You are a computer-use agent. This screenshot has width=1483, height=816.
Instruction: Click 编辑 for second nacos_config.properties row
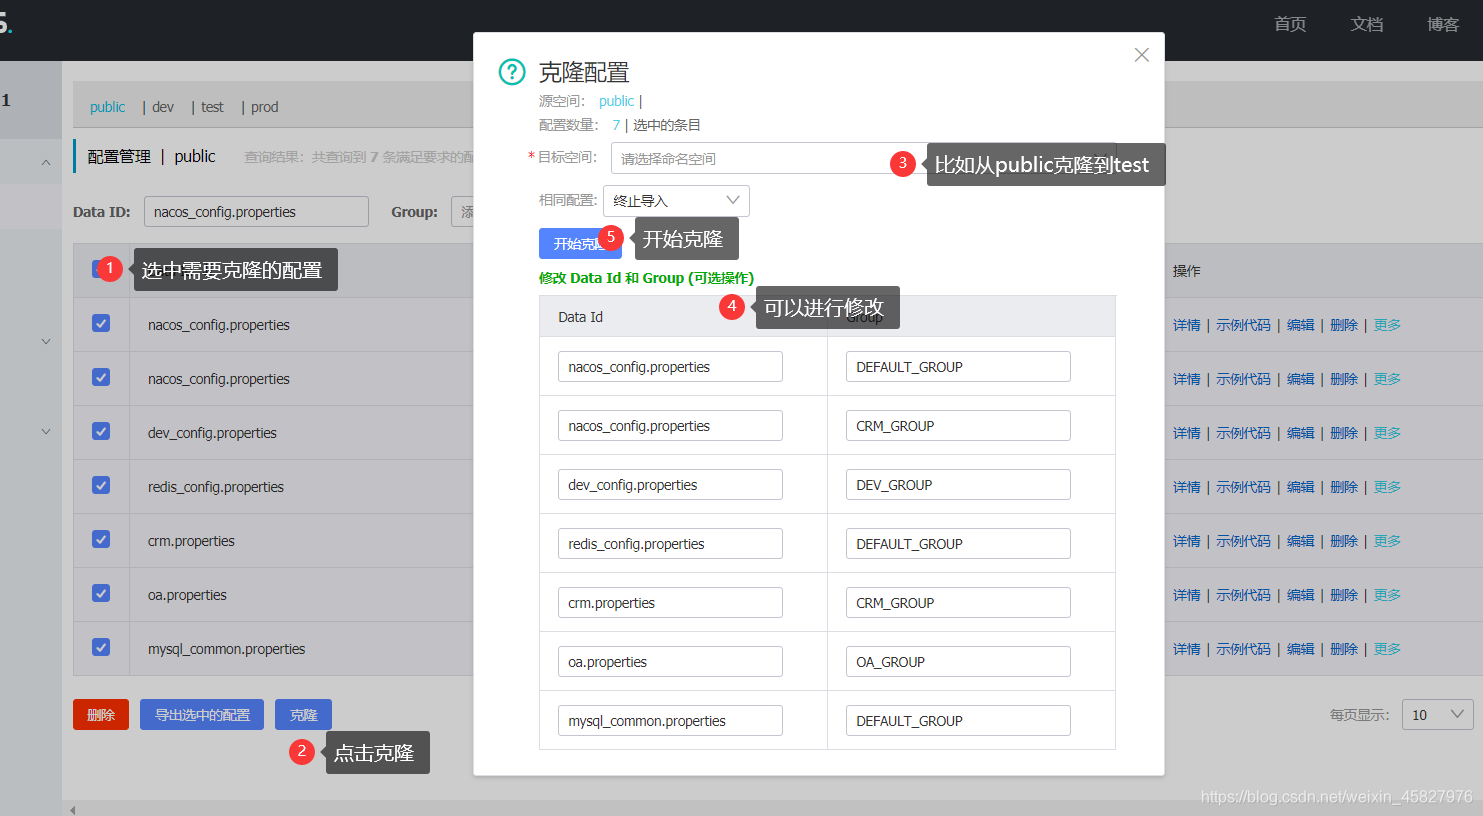[1300, 379]
